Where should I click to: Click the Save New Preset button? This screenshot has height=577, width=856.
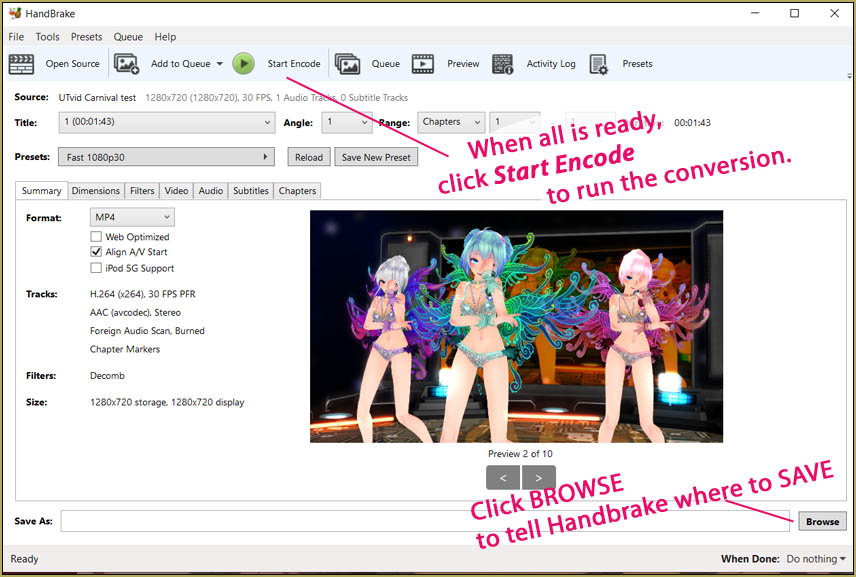pyautogui.click(x=376, y=157)
